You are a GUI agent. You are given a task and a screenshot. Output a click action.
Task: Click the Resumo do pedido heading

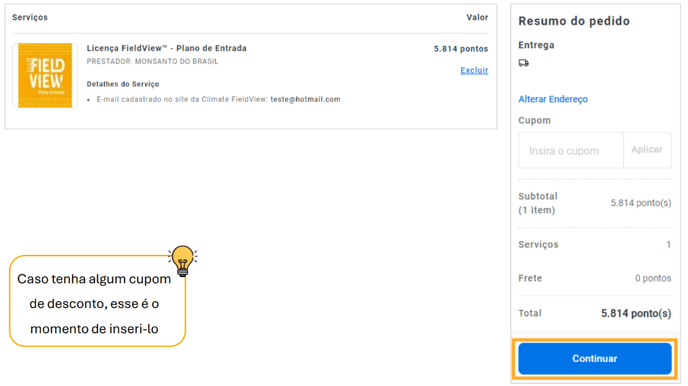pyautogui.click(x=574, y=21)
